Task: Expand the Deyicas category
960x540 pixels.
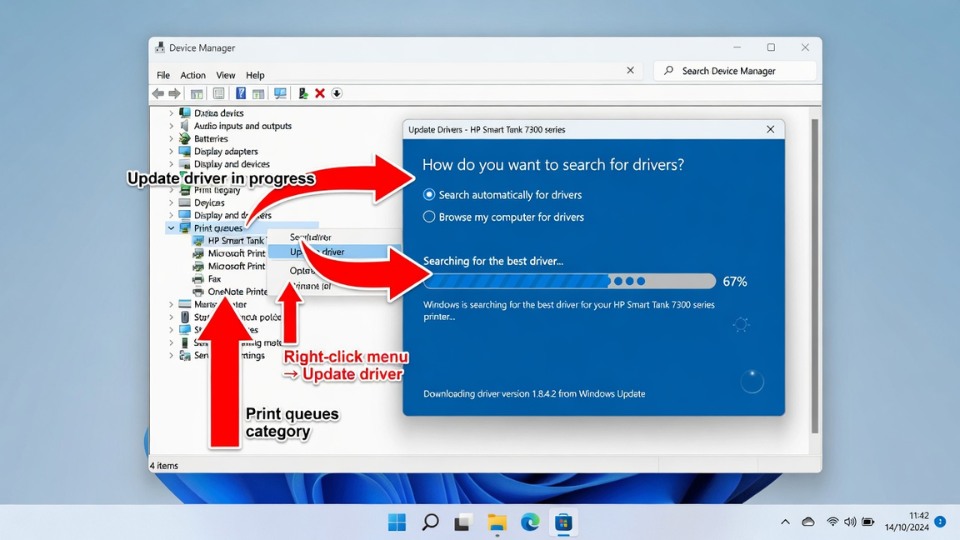Action: coord(171,202)
